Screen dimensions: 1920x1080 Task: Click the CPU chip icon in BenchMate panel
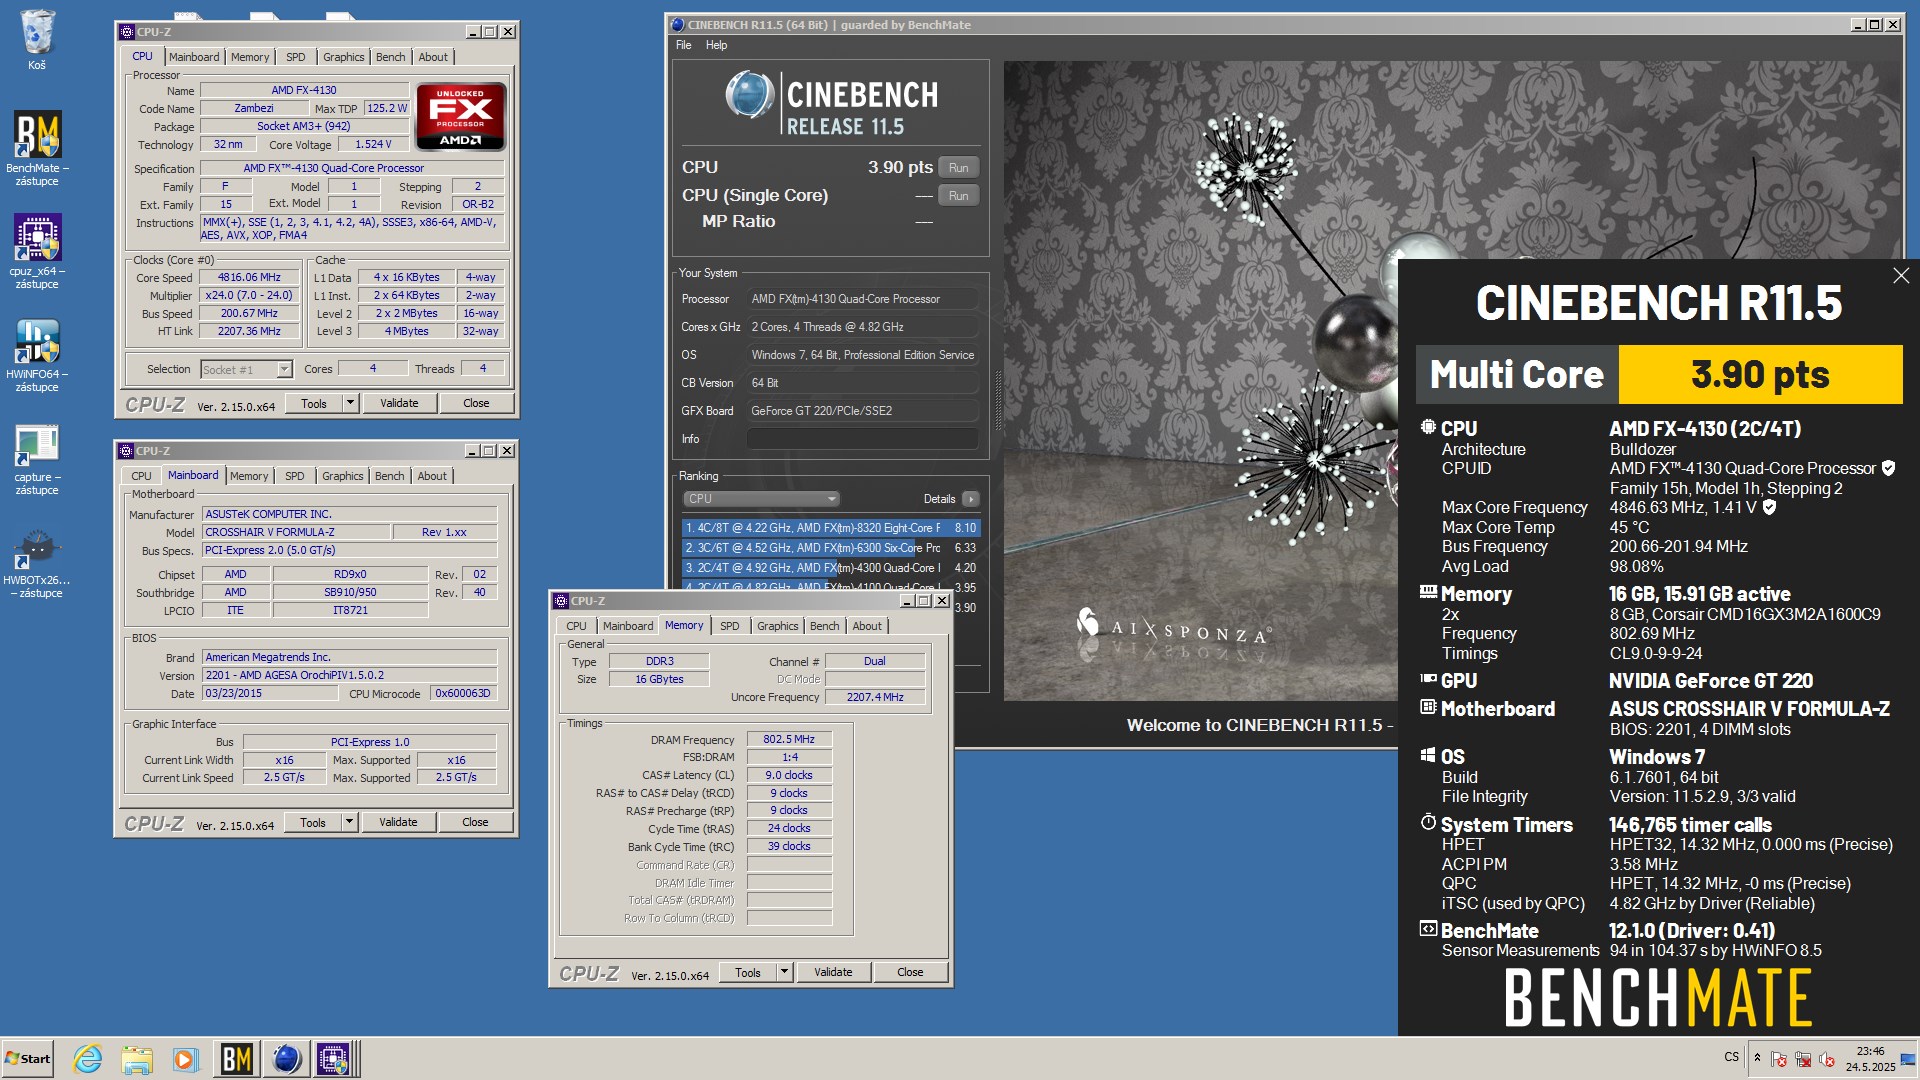pyautogui.click(x=1428, y=427)
